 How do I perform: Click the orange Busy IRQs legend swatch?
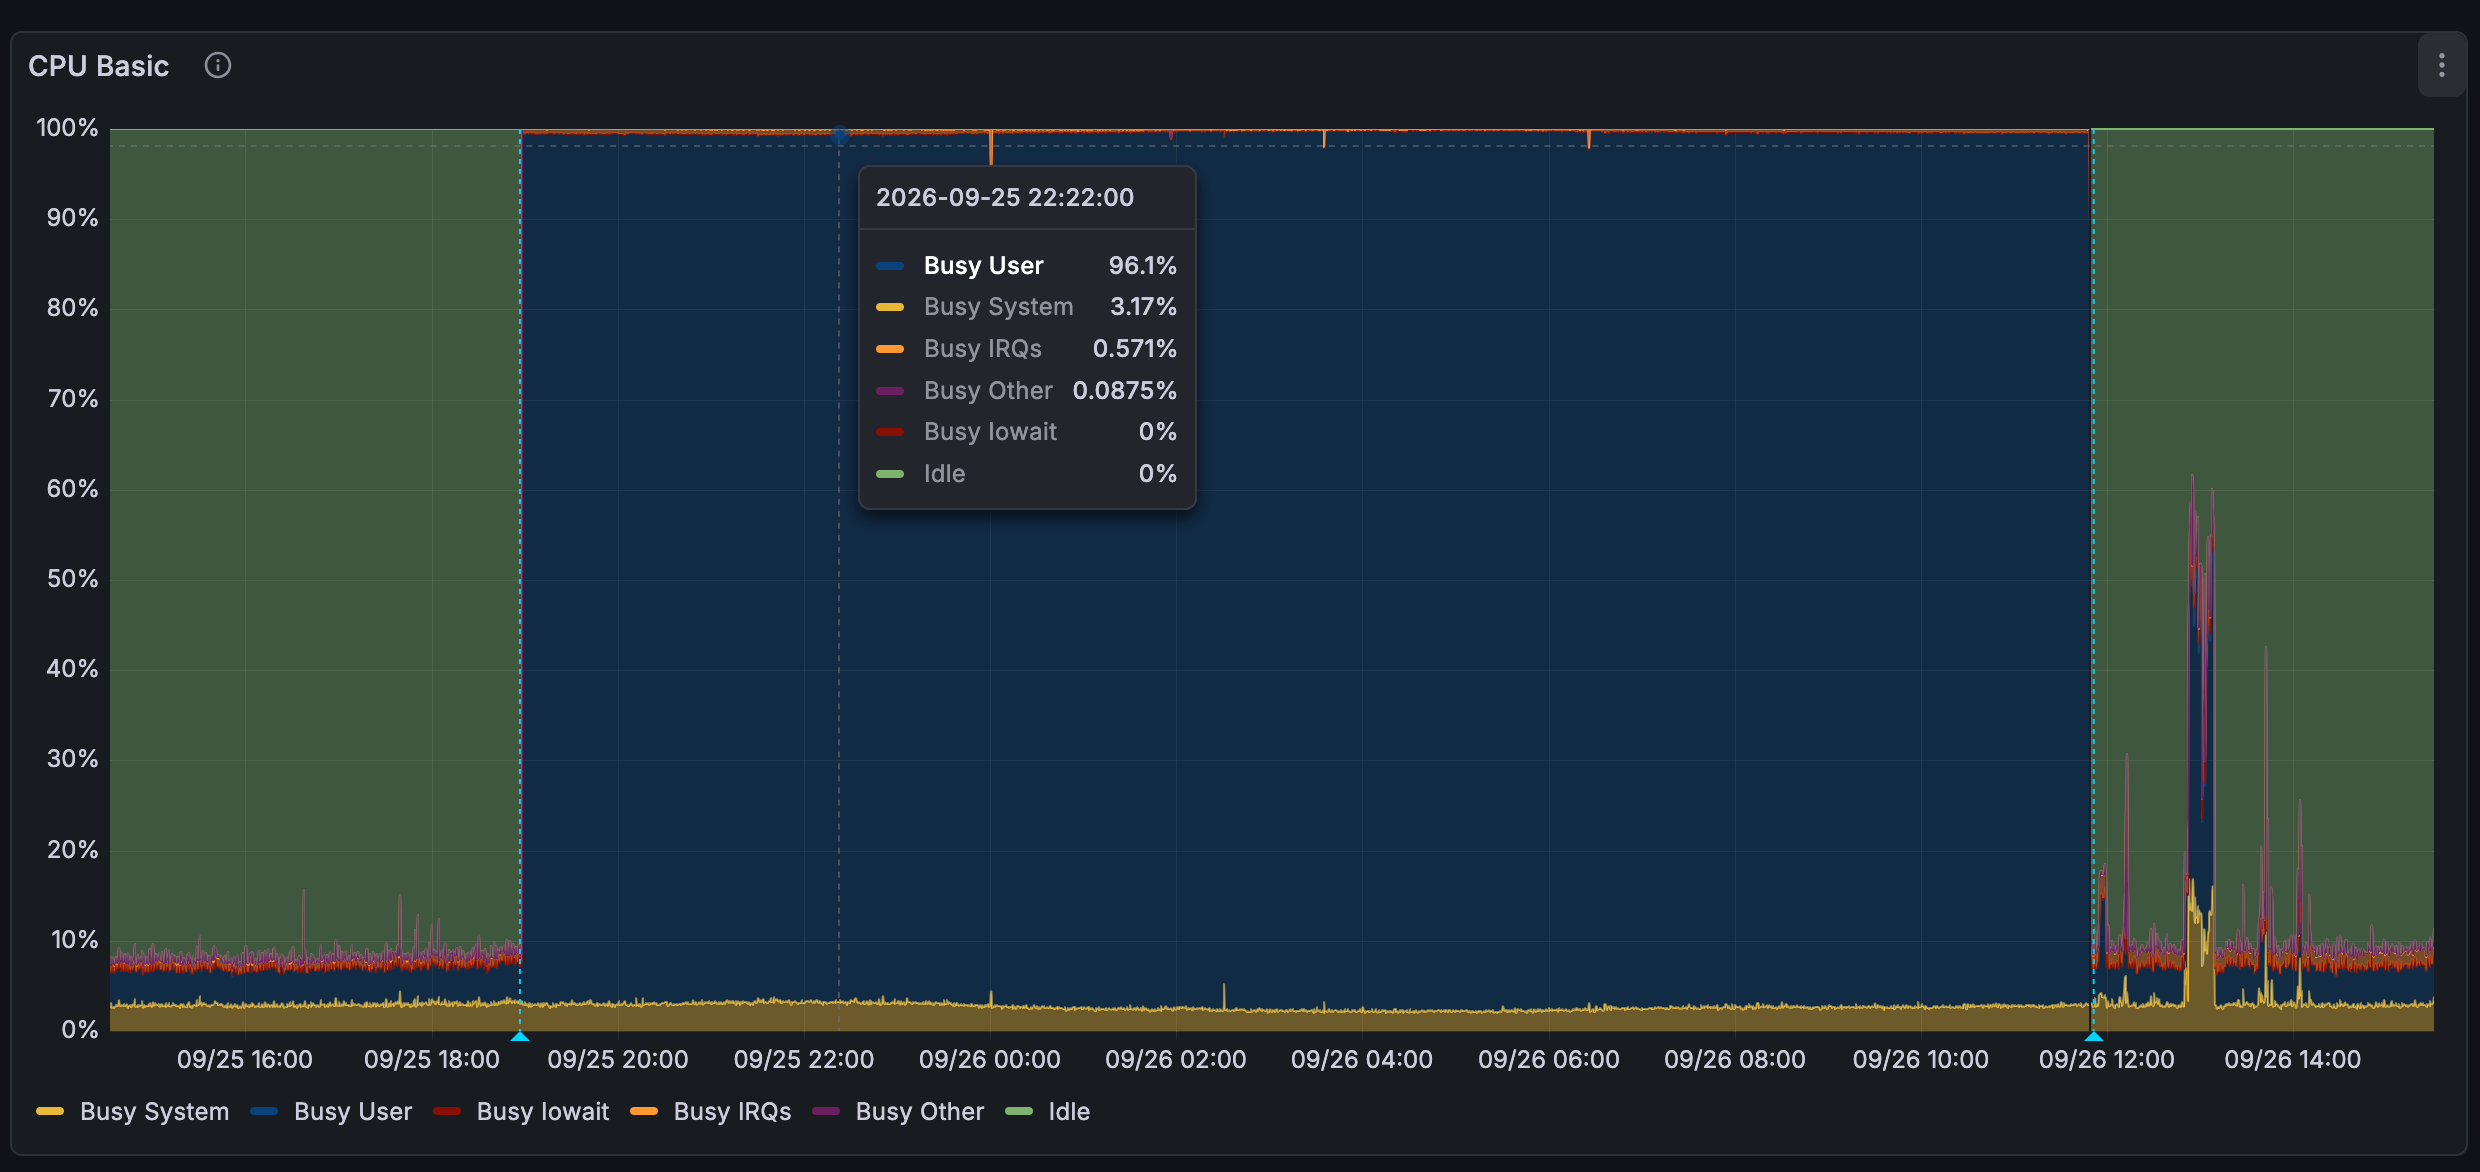coord(644,1112)
